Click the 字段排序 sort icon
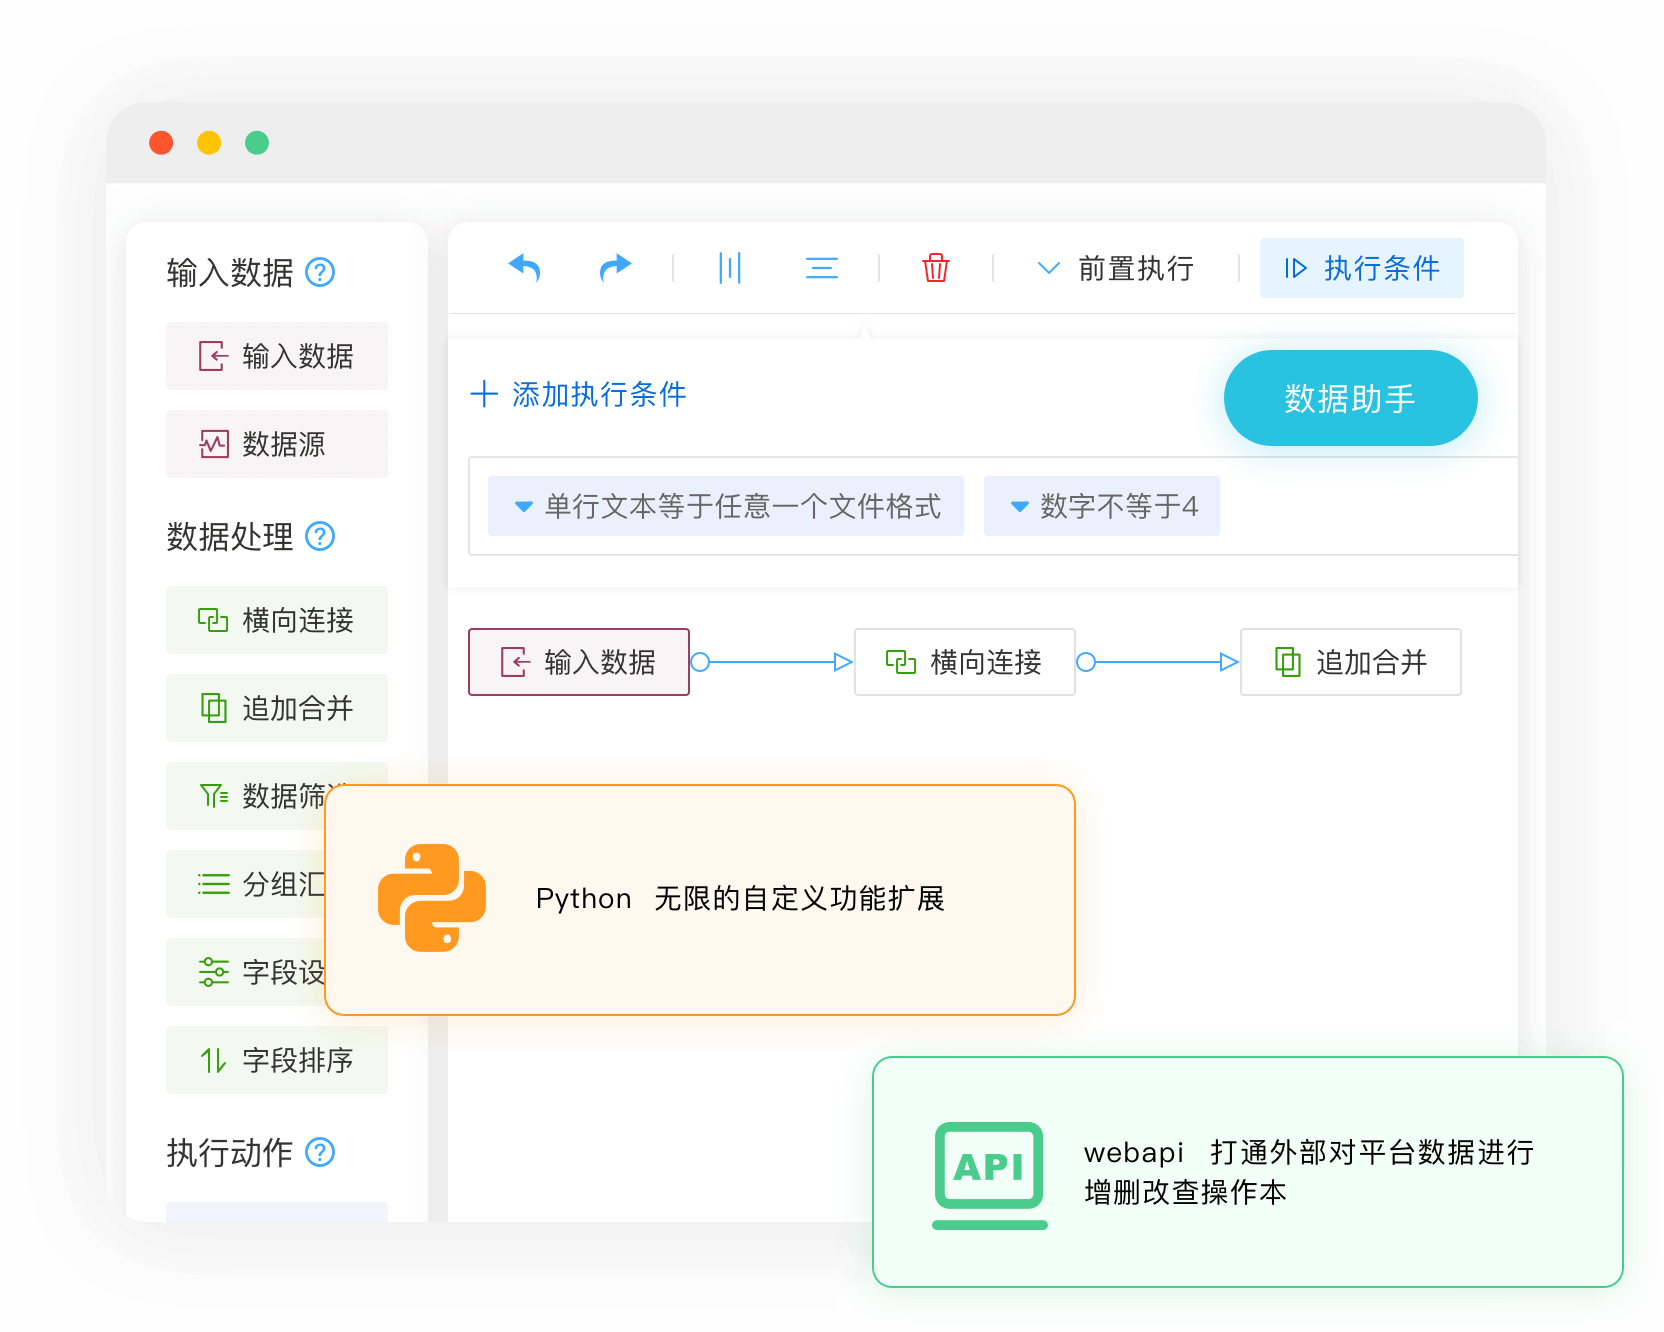Viewport: 1664px width, 1332px height. tap(213, 1060)
